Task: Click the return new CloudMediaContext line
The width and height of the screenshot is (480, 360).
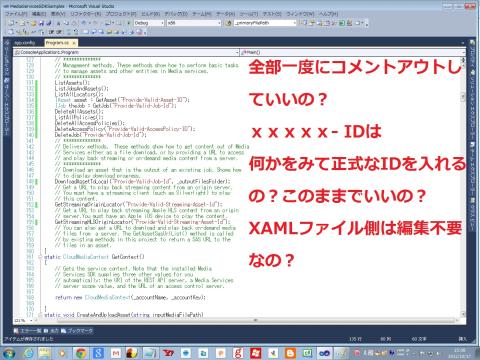Action: click(130, 297)
